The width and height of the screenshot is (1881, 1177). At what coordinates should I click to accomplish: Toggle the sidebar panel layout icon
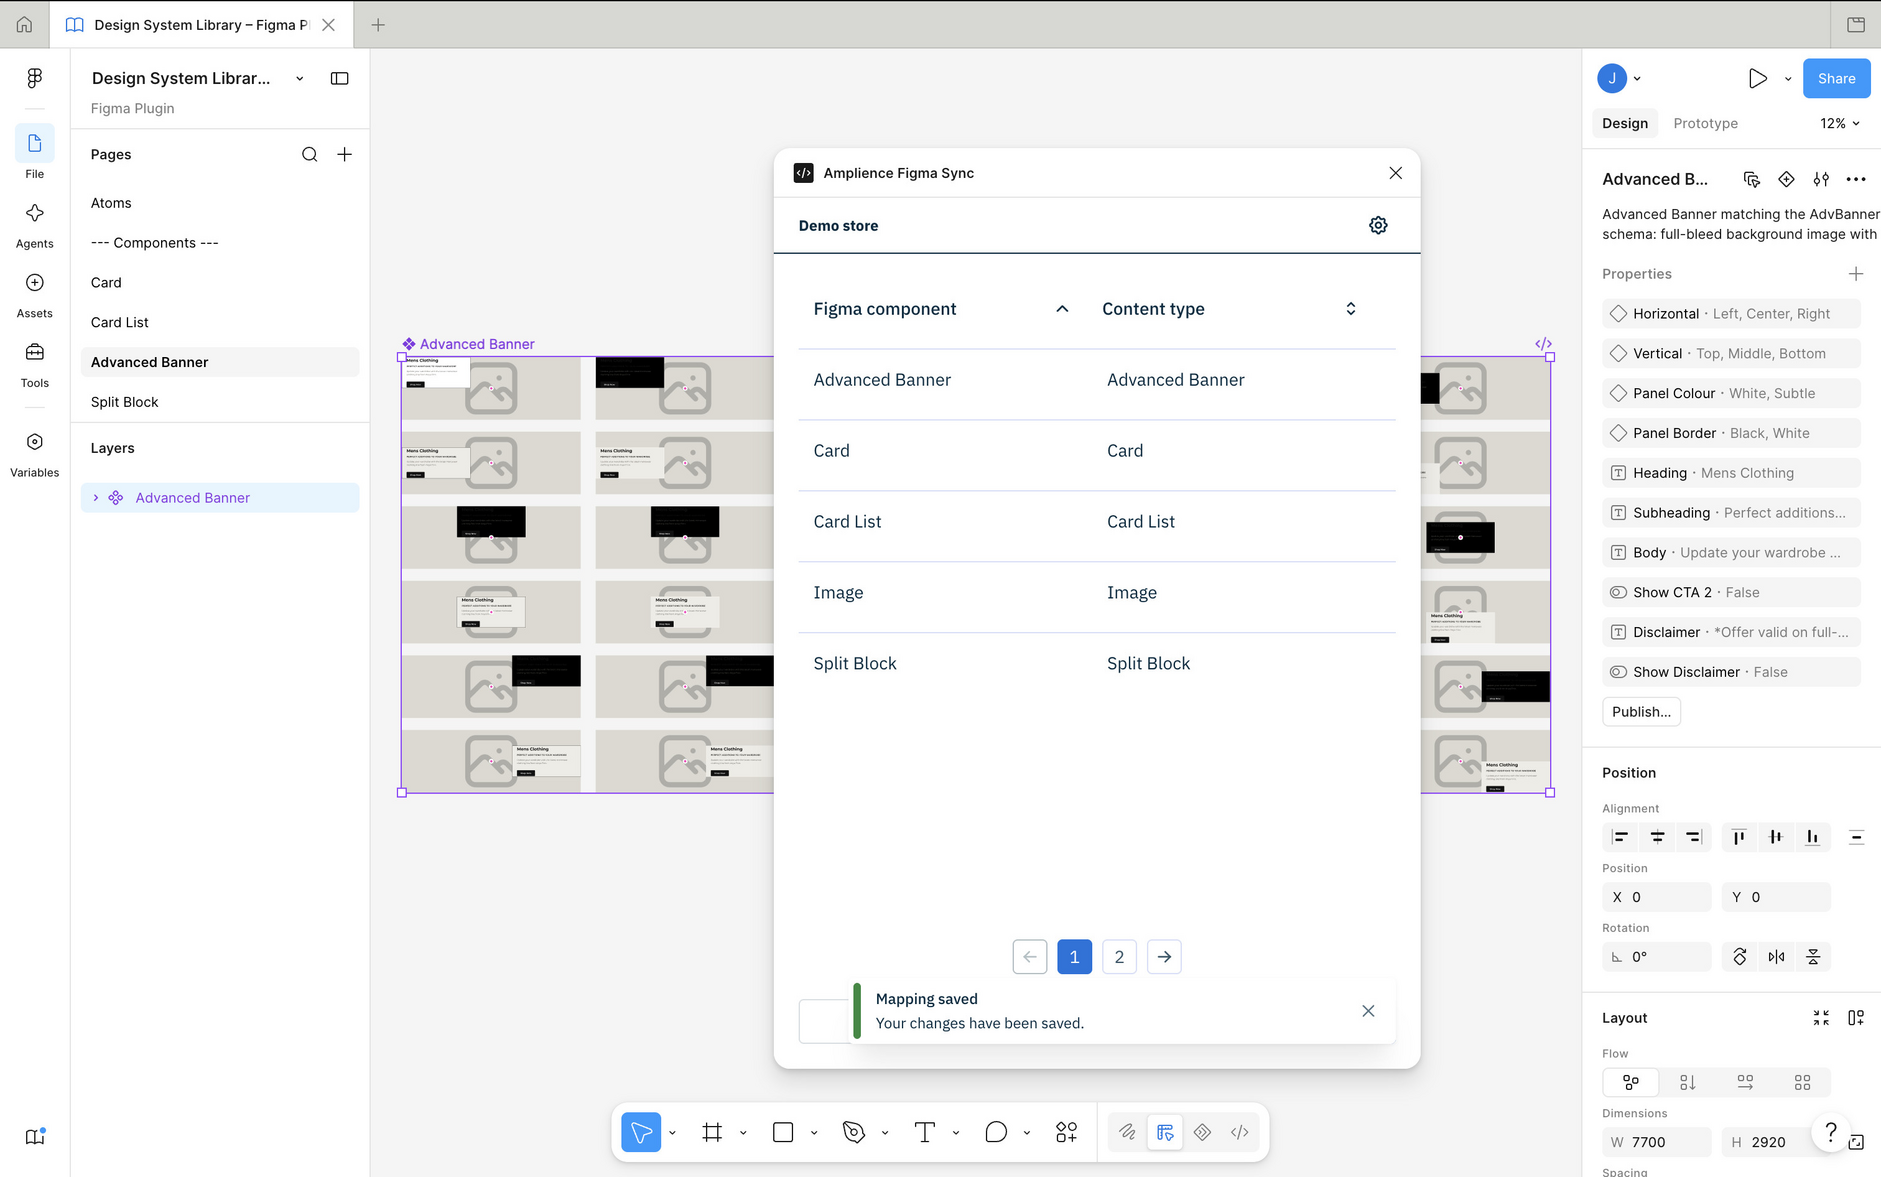pos(340,78)
